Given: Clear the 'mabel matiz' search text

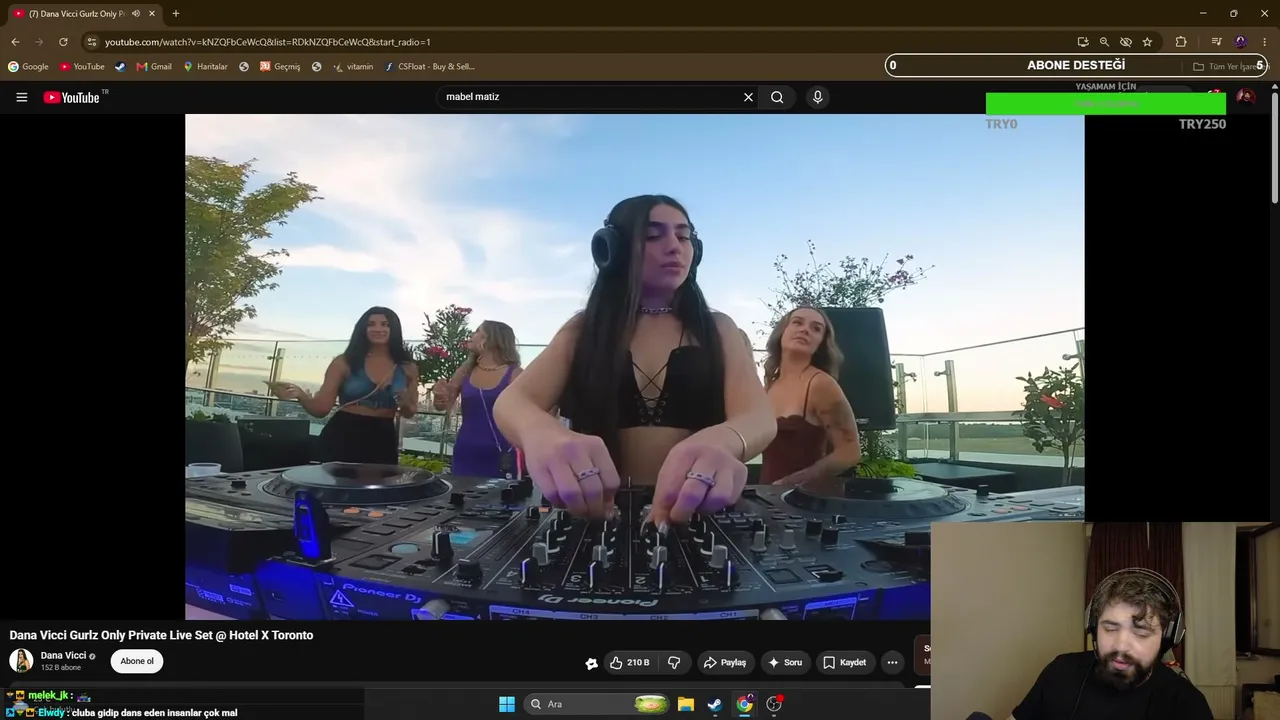Looking at the screenshot, I should [x=748, y=97].
